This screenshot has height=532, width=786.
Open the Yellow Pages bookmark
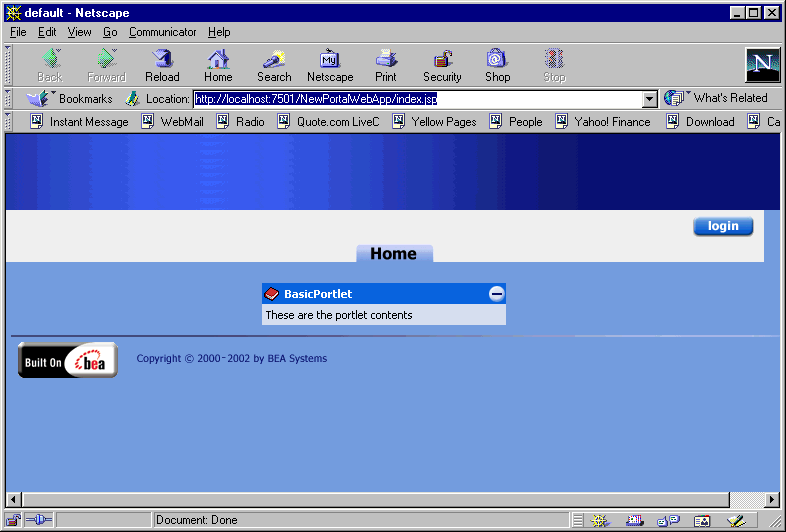434,121
